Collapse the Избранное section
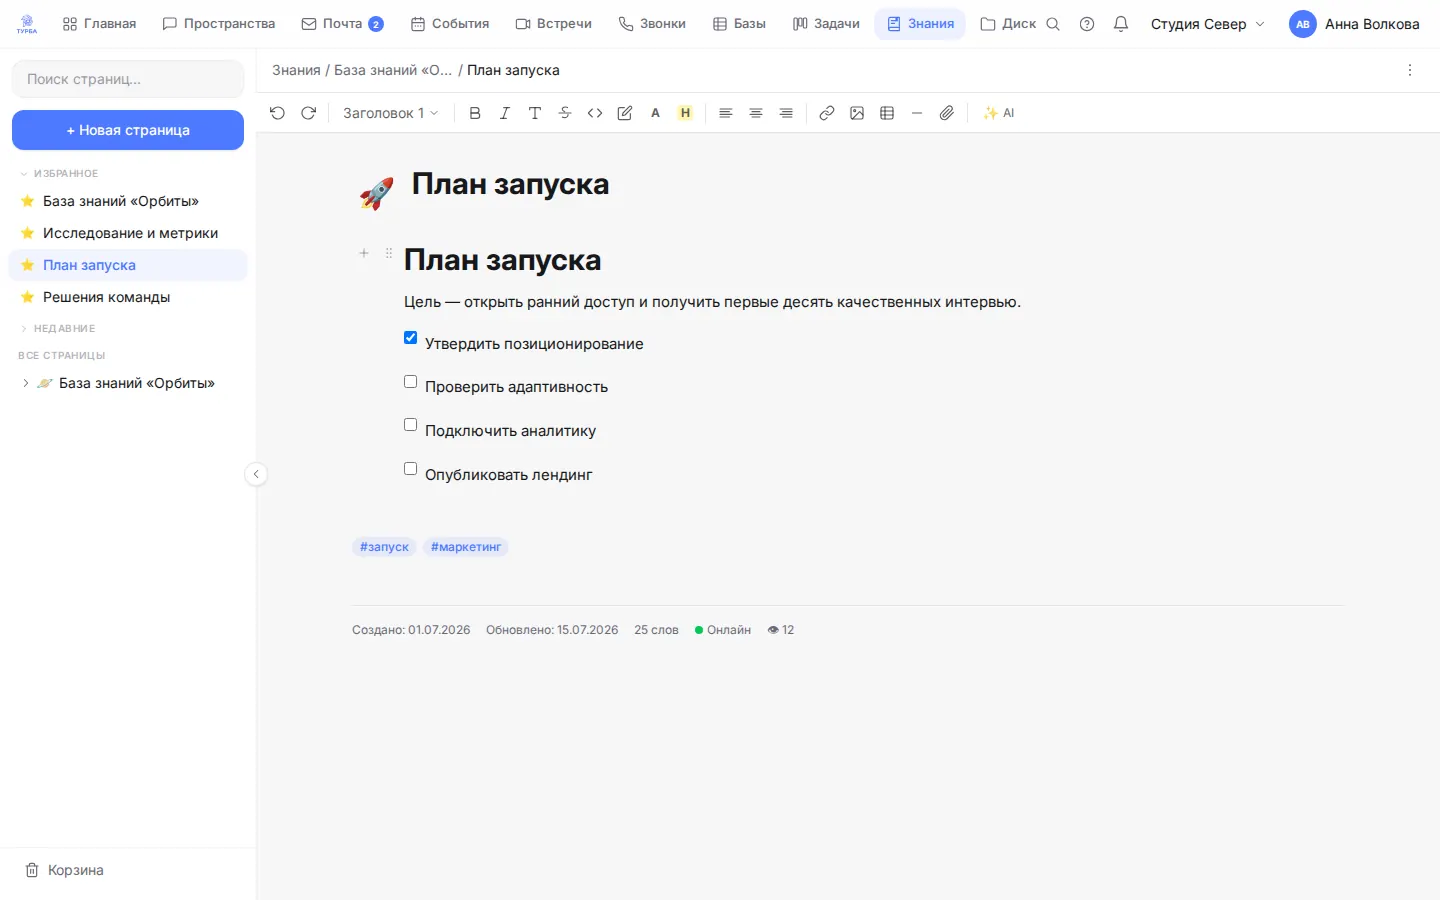The width and height of the screenshot is (1440, 900). tap(59, 173)
